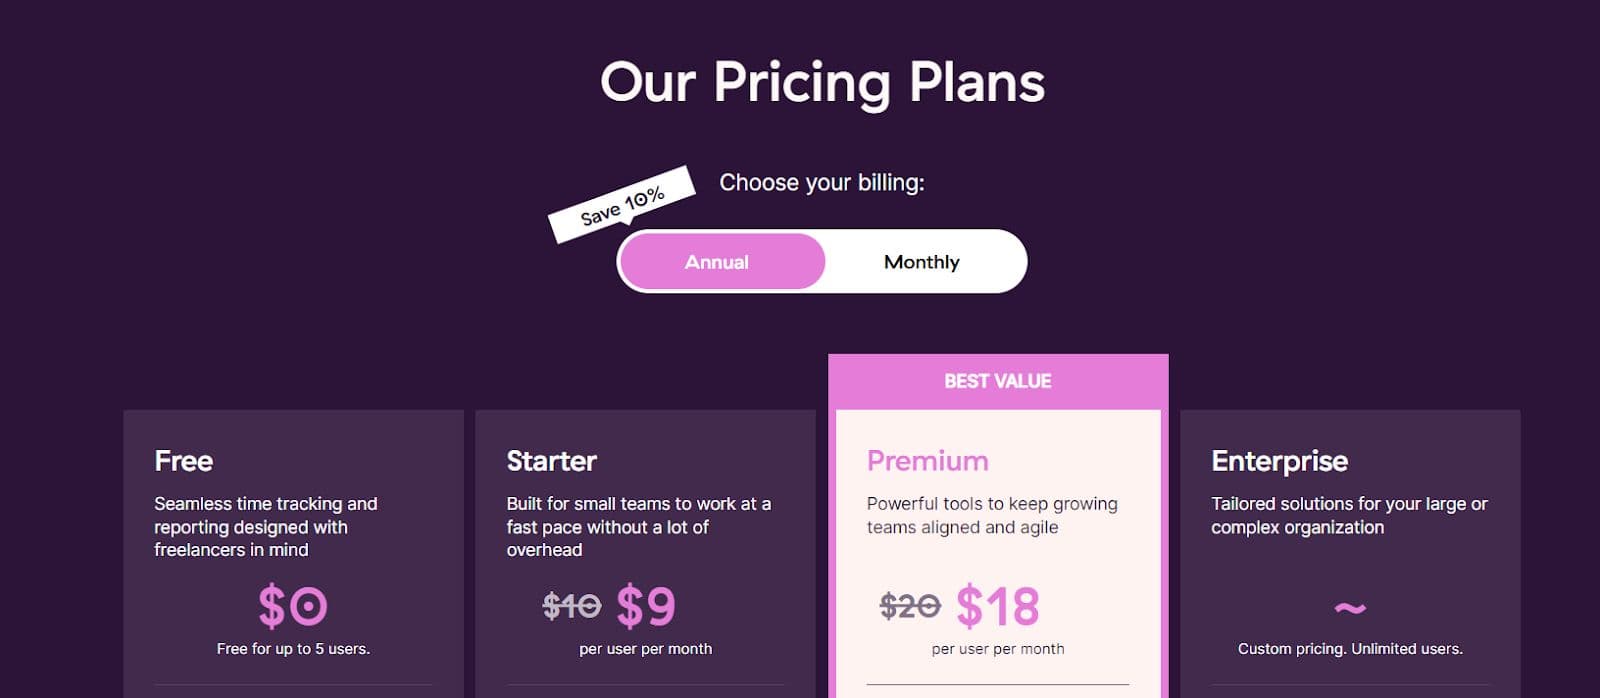Click the "Choose your billing:" label
This screenshot has height=698, width=1600.
(822, 183)
